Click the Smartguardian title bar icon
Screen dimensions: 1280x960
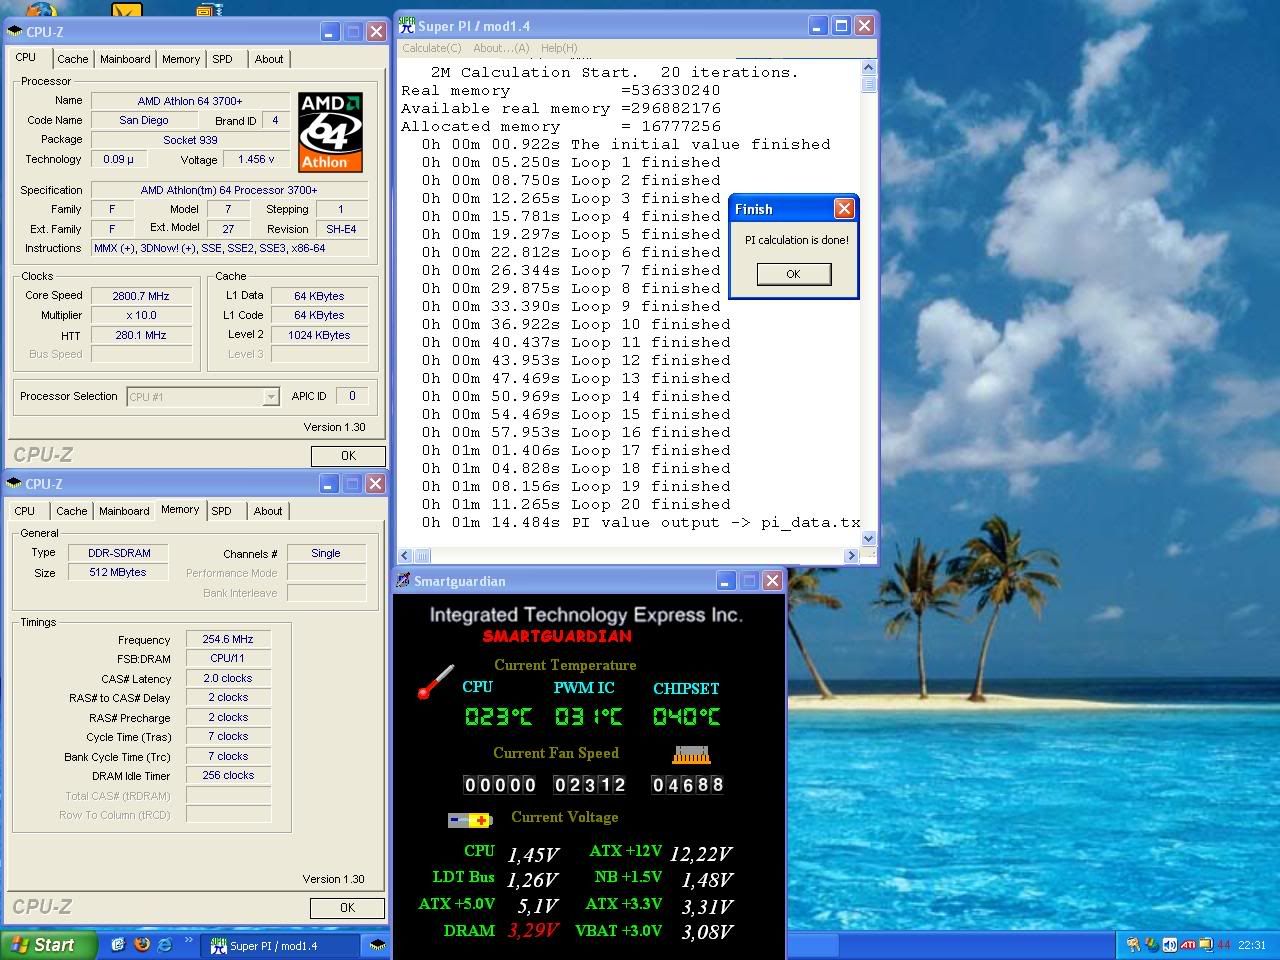(x=403, y=581)
